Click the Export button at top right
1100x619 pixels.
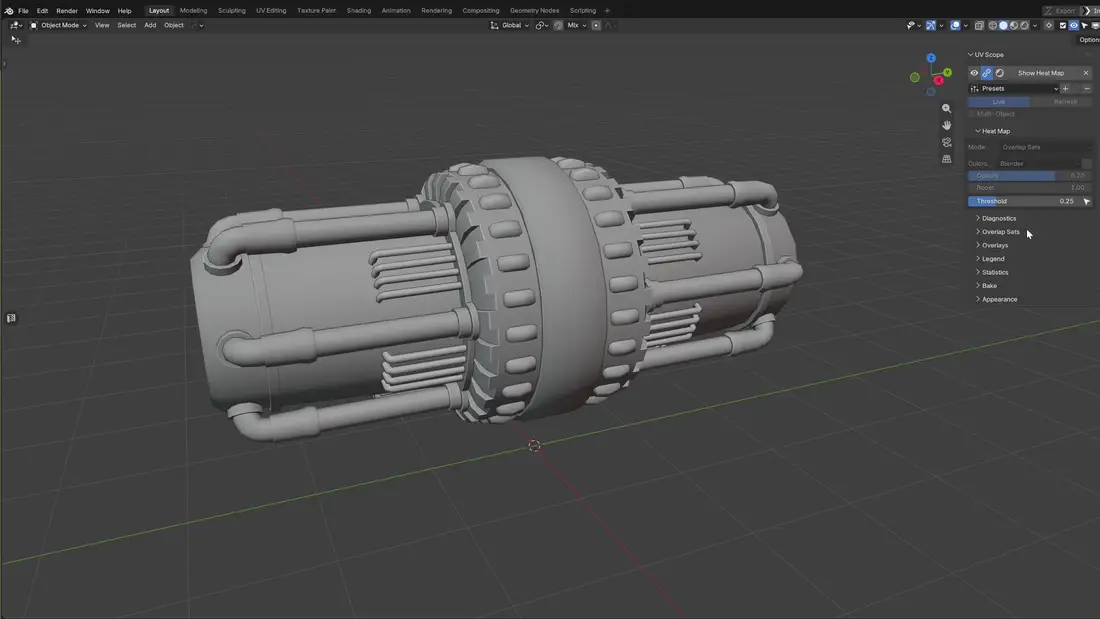click(x=1061, y=11)
